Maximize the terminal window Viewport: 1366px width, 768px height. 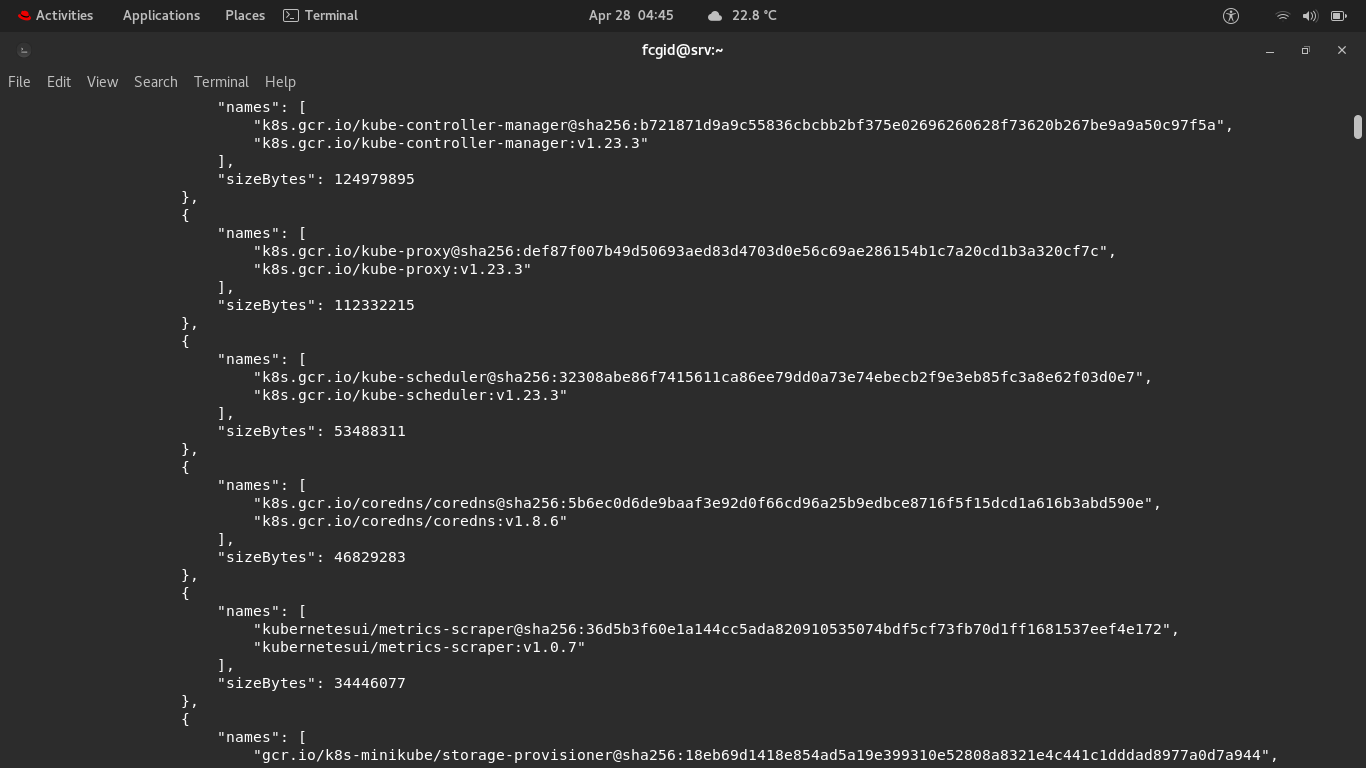point(1305,50)
